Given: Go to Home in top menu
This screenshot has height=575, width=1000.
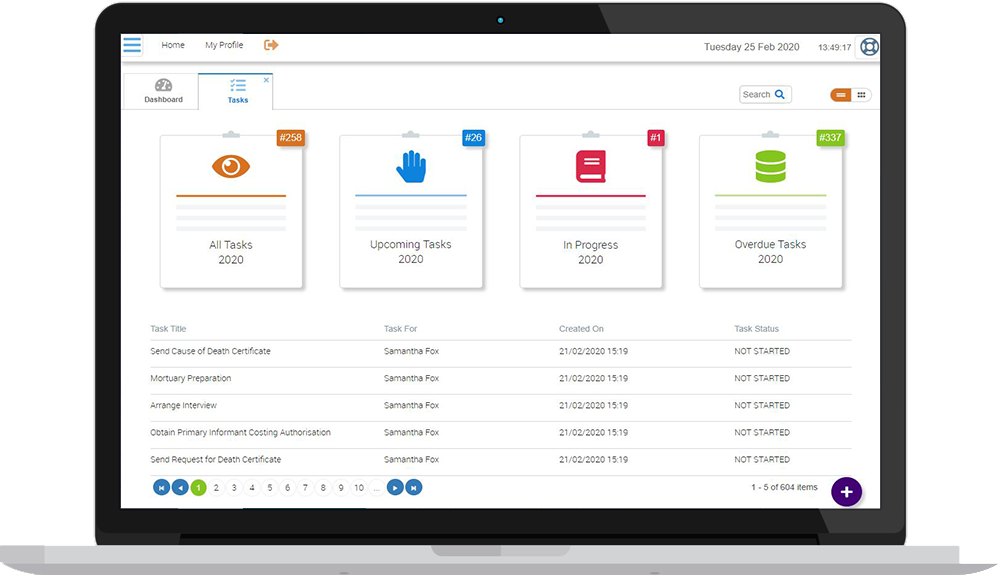Looking at the screenshot, I should [x=173, y=45].
